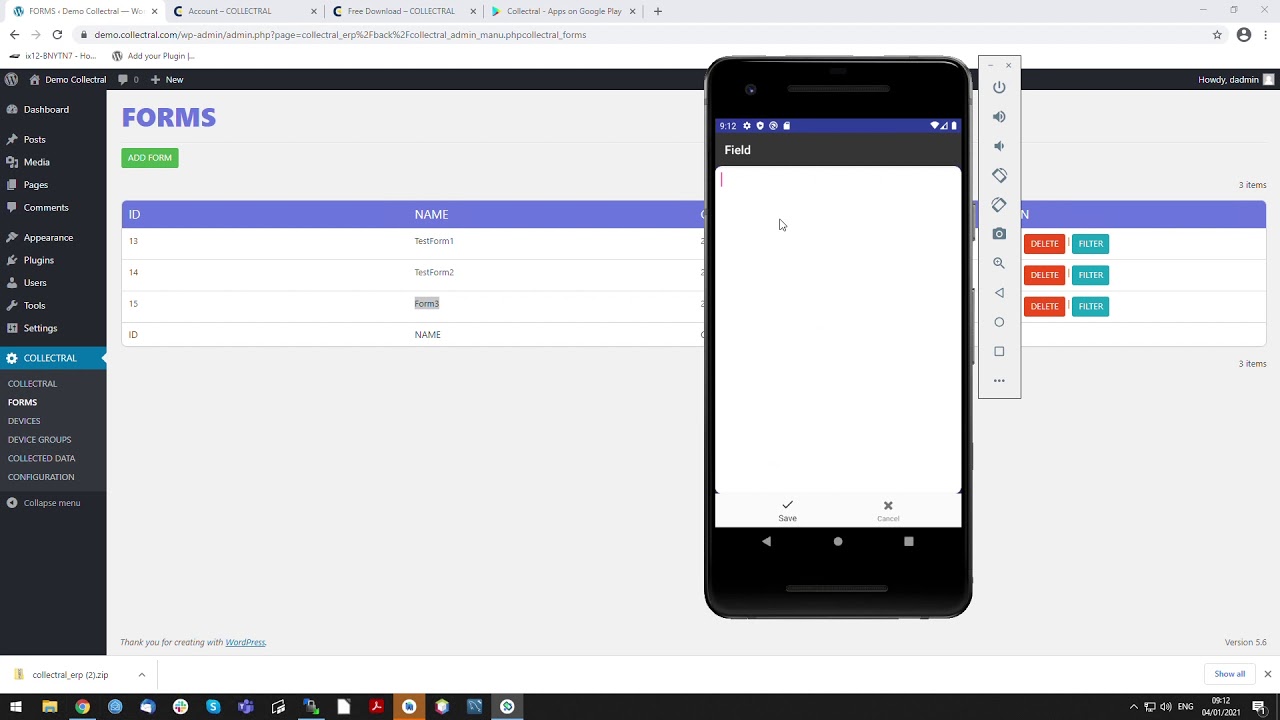Click the comments bubble in admin bar
Viewport: 1280px width, 720px height.
tap(128, 79)
